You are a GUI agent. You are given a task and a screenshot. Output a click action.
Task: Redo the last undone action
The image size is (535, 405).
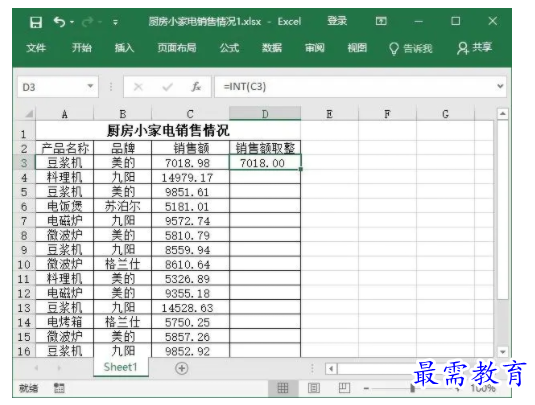(87, 22)
